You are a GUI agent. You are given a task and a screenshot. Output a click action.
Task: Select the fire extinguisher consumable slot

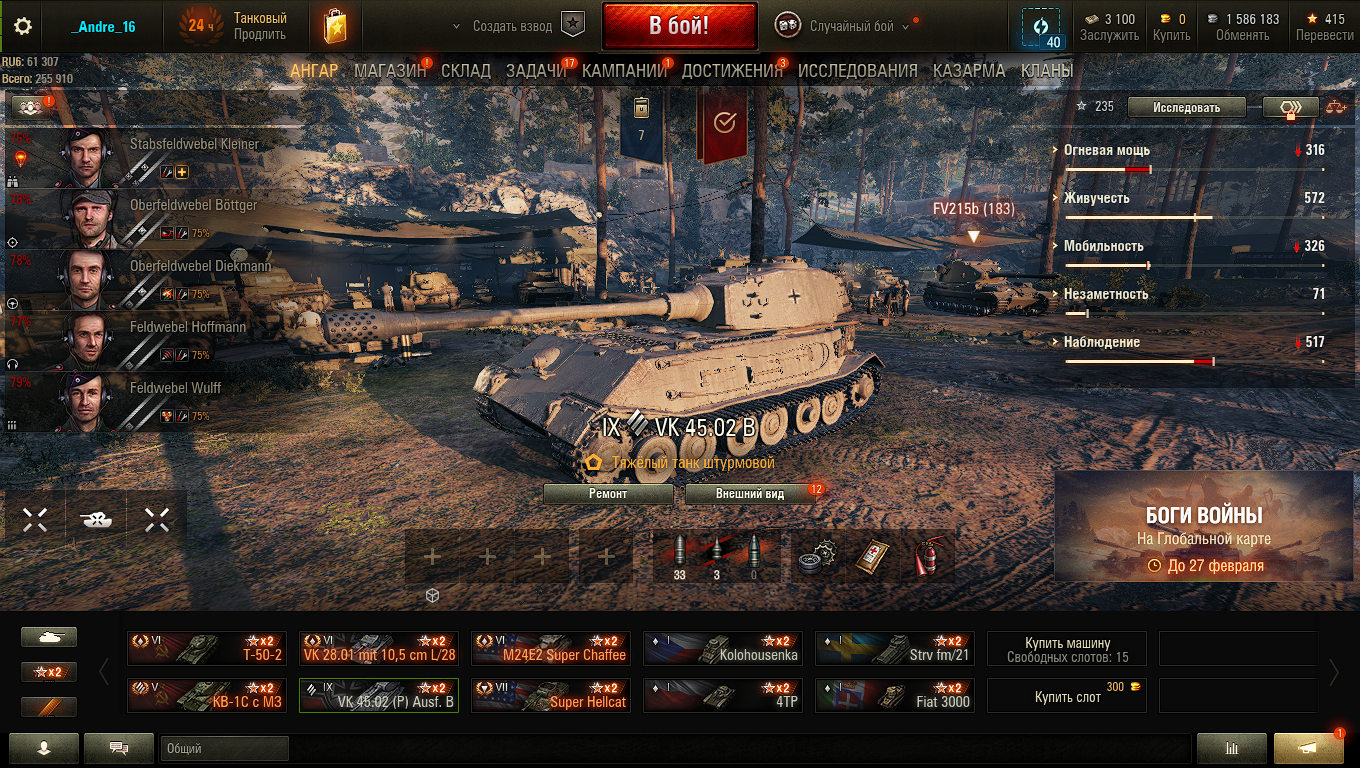pyautogui.click(x=926, y=557)
